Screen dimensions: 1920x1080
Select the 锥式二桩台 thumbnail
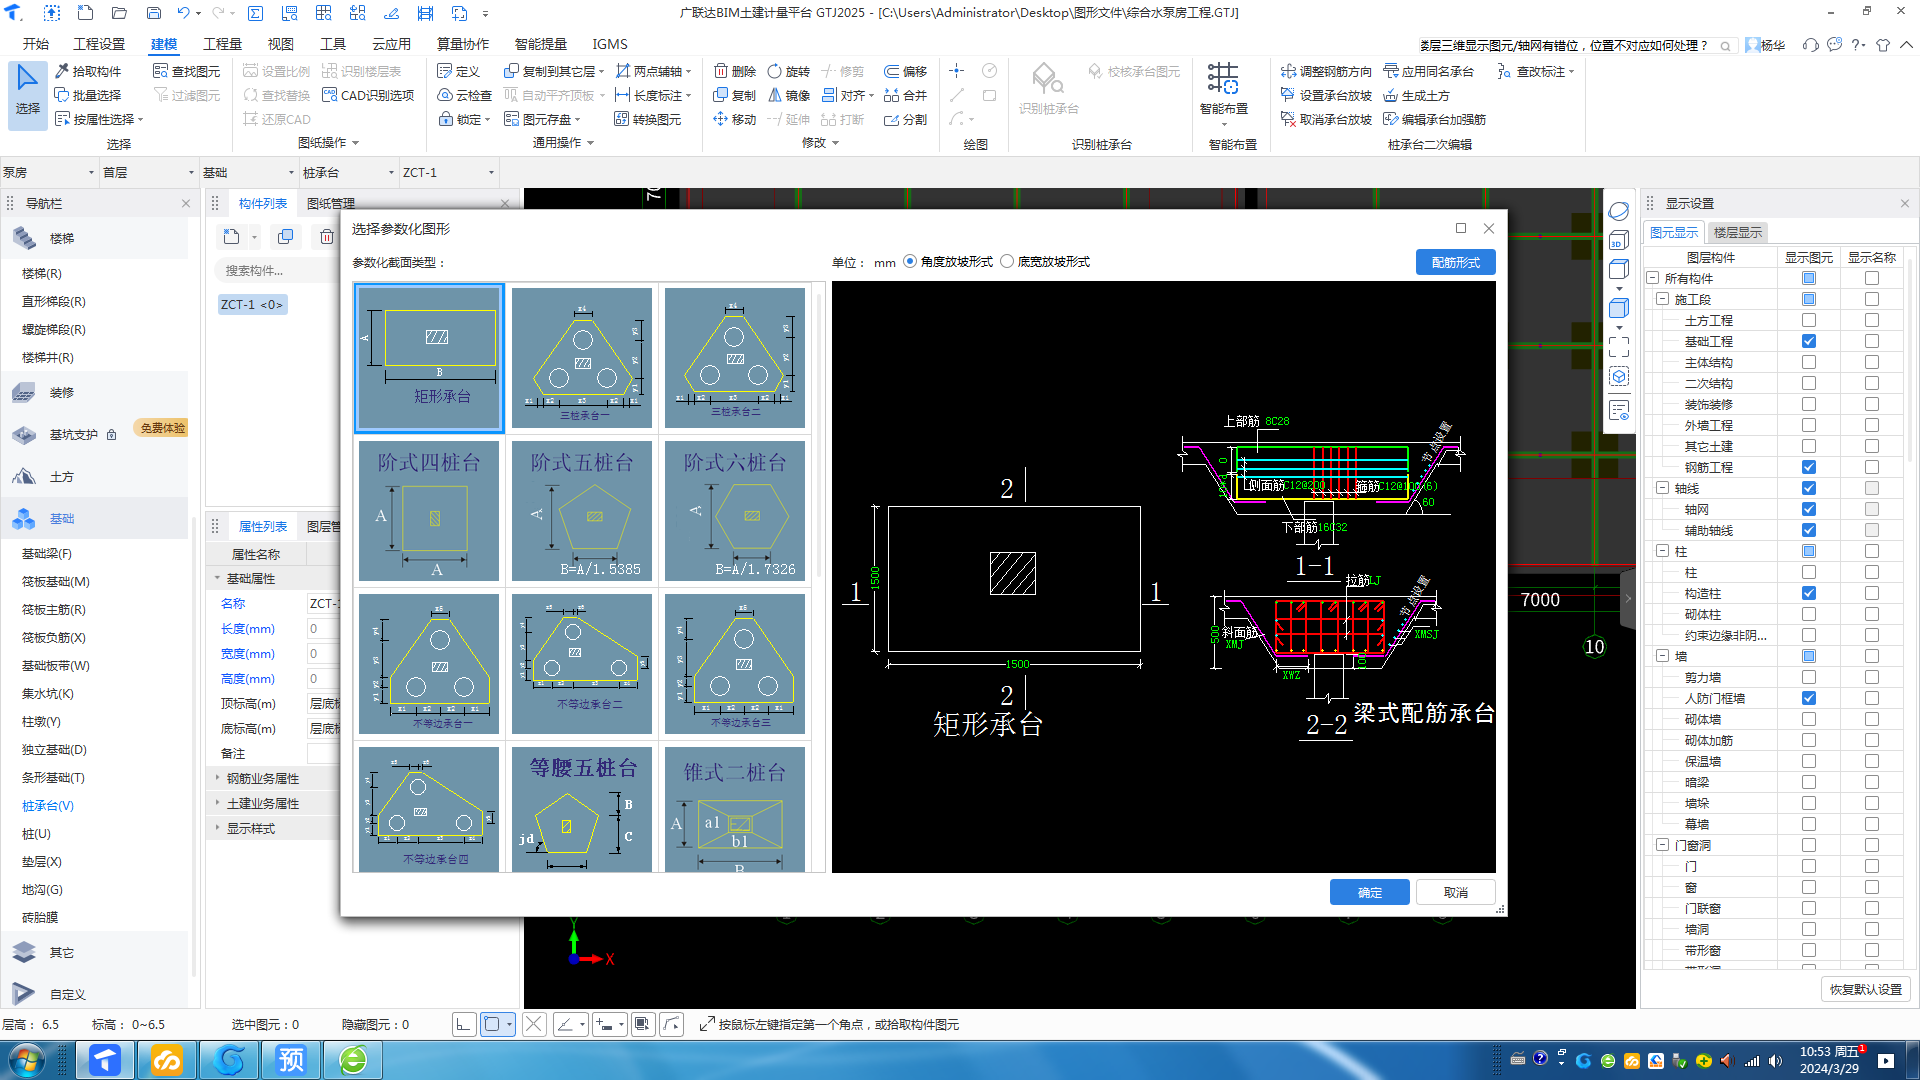coord(735,810)
